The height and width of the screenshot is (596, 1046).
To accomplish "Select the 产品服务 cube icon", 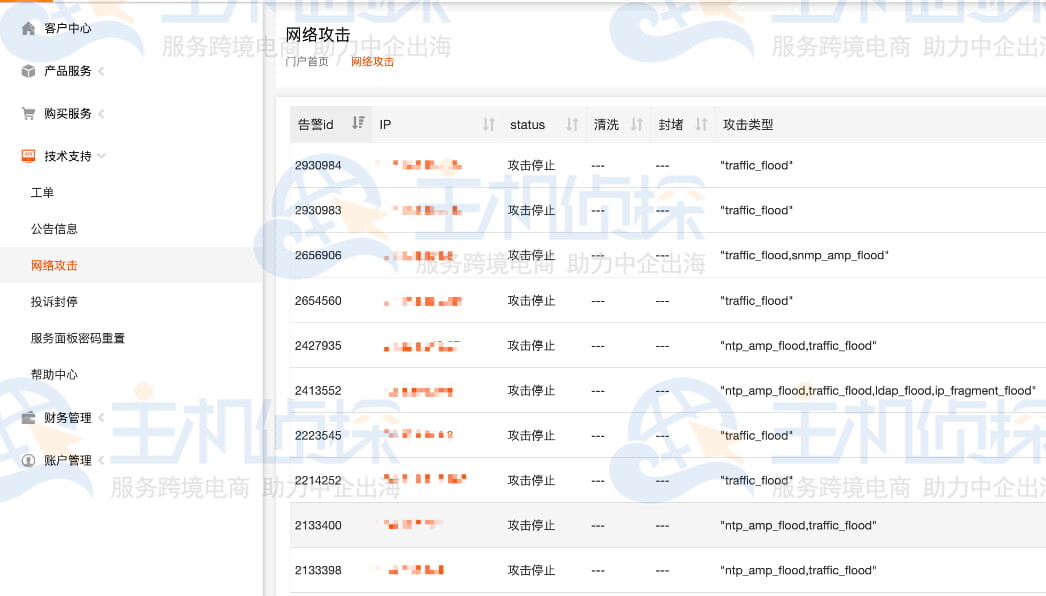I will tap(27, 71).
